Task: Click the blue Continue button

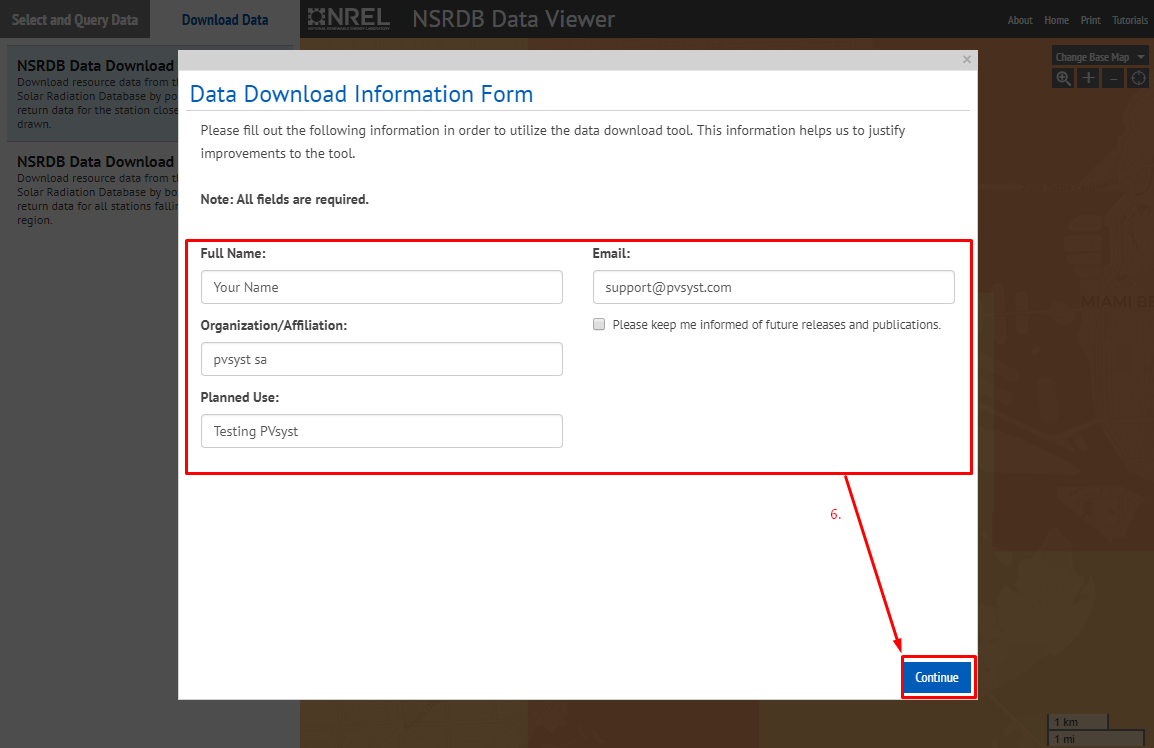Action: point(937,677)
